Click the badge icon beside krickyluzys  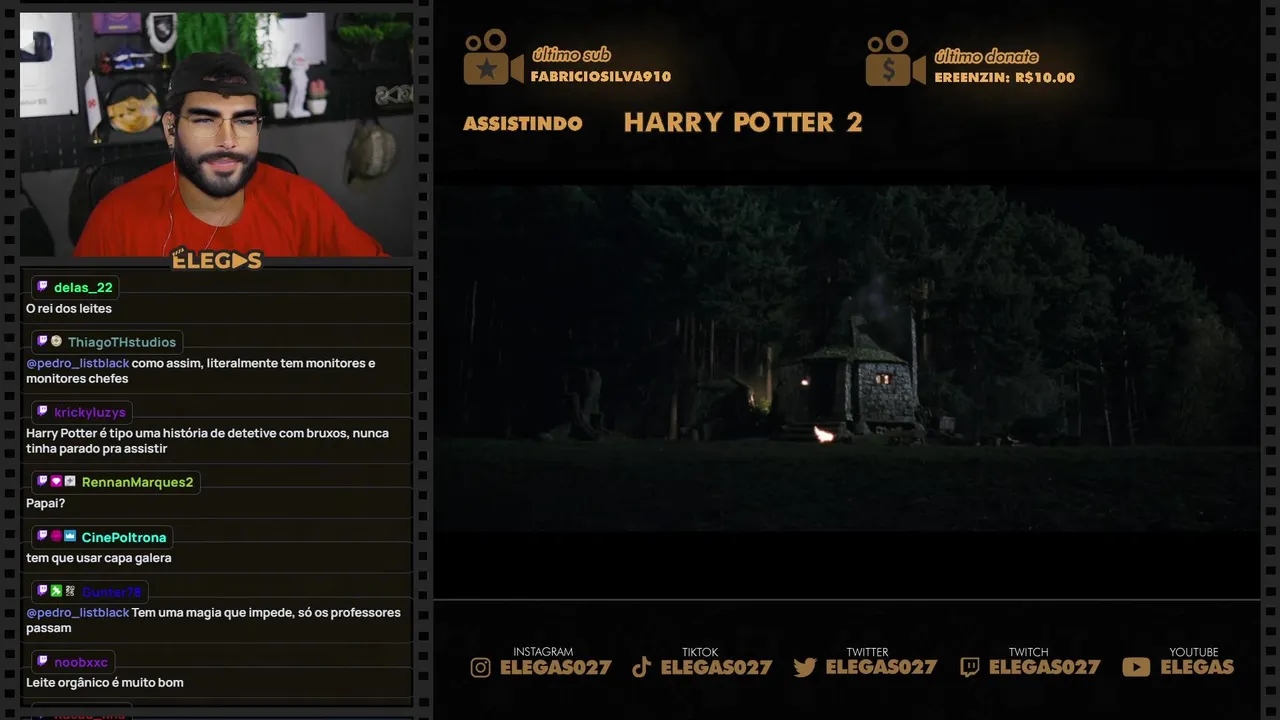pyautogui.click(x=42, y=411)
